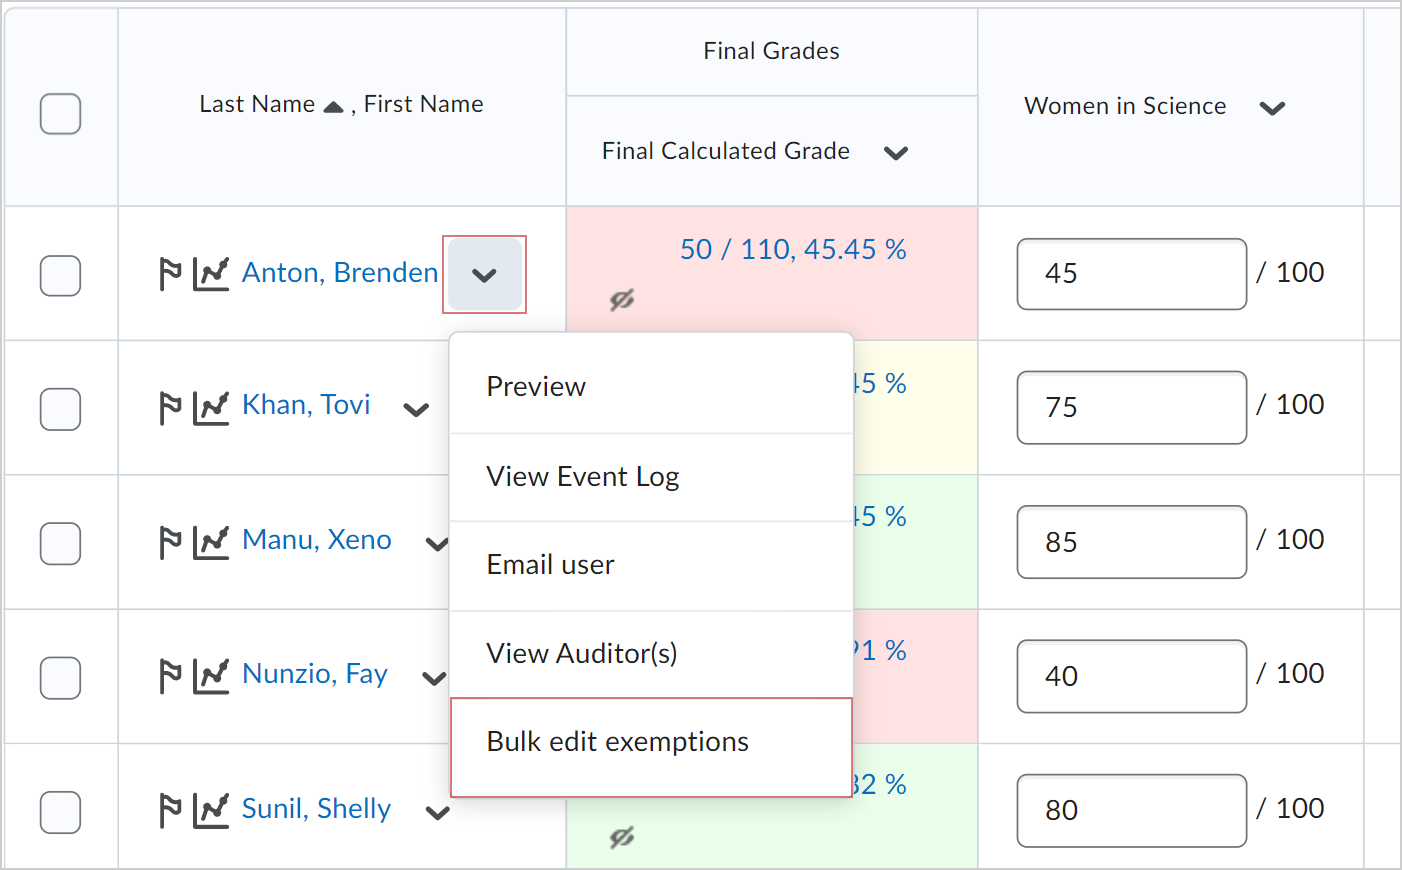Click Anton's 50 / 110, 45.45 % grade link
This screenshot has height=870, width=1402.
click(x=793, y=250)
